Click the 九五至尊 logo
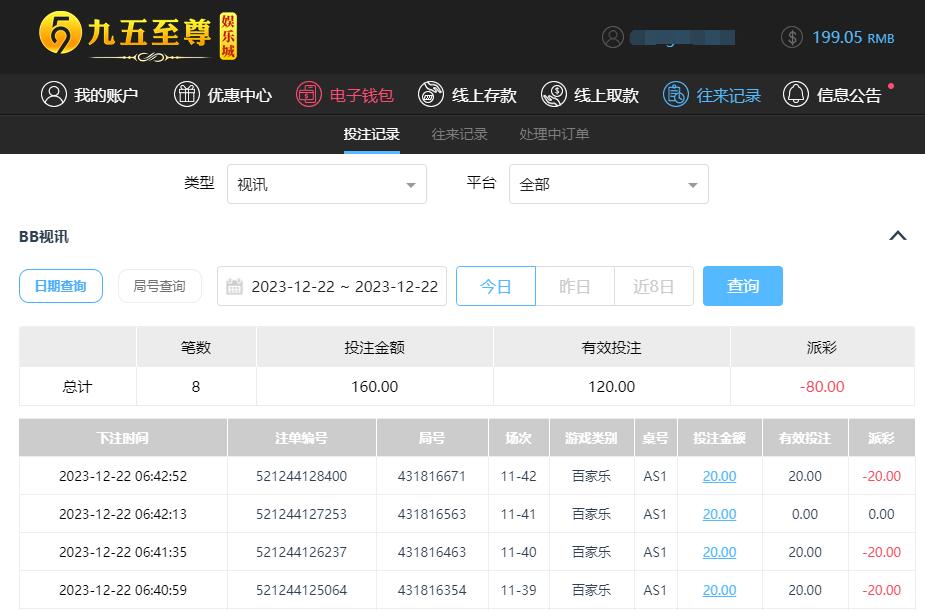The width and height of the screenshot is (925, 610). point(138,37)
